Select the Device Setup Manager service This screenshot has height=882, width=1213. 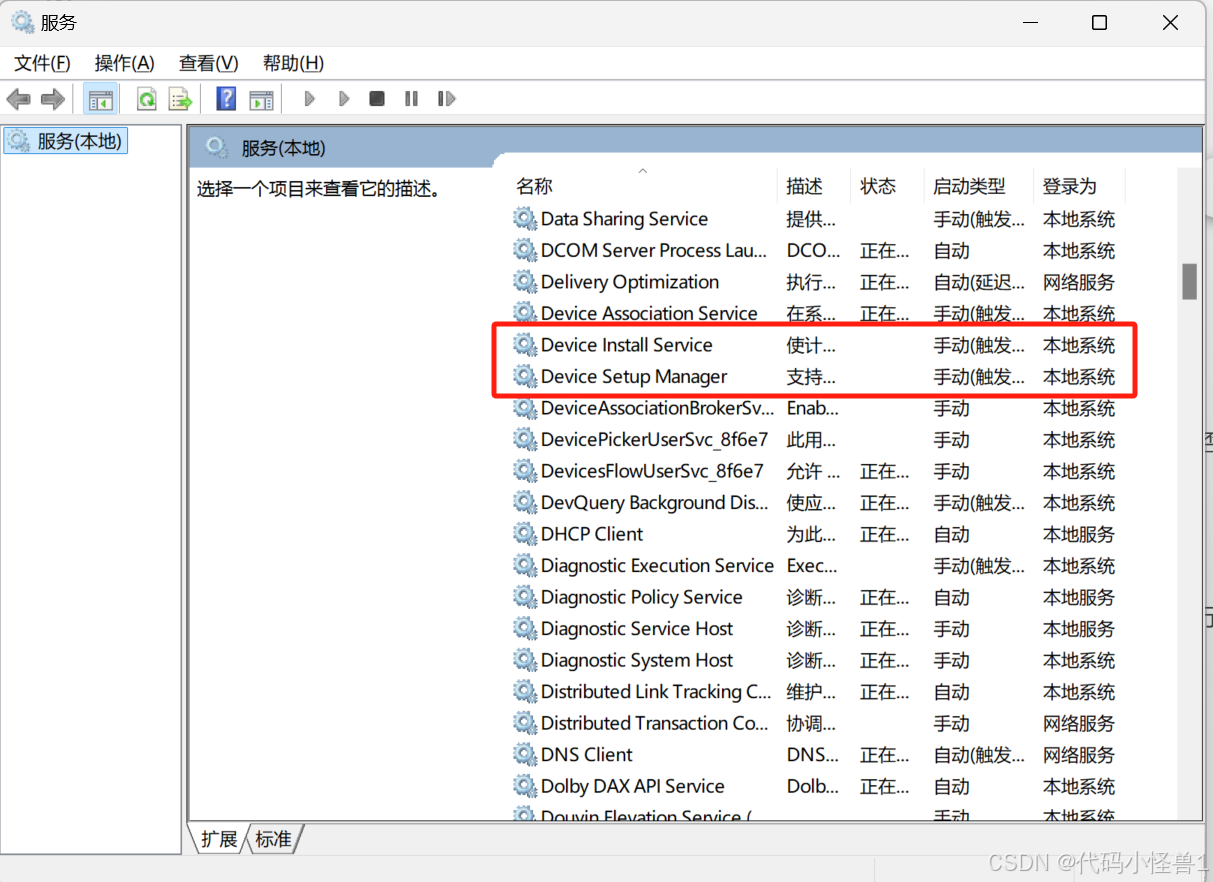634,377
